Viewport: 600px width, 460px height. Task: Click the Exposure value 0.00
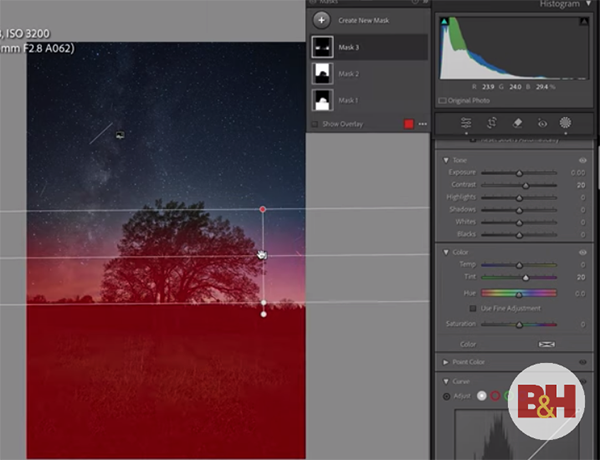(x=578, y=173)
